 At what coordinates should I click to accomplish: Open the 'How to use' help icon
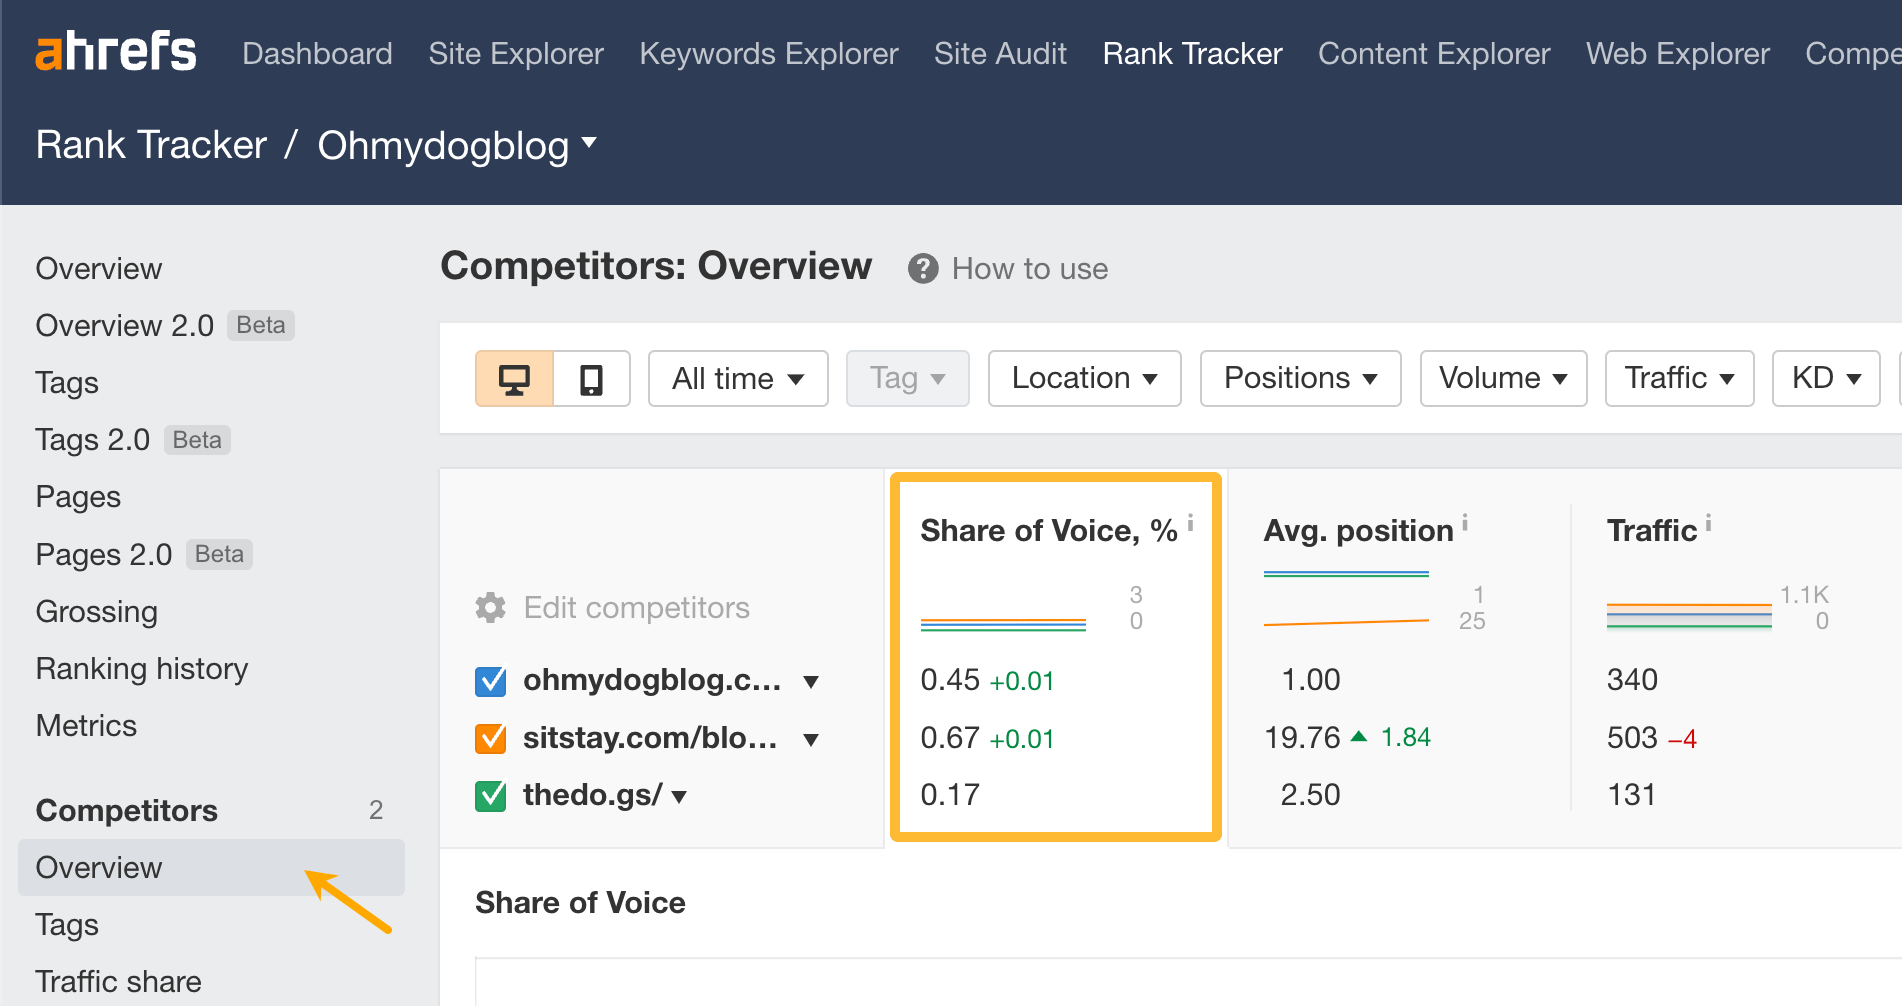pyautogui.click(x=922, y=268)
